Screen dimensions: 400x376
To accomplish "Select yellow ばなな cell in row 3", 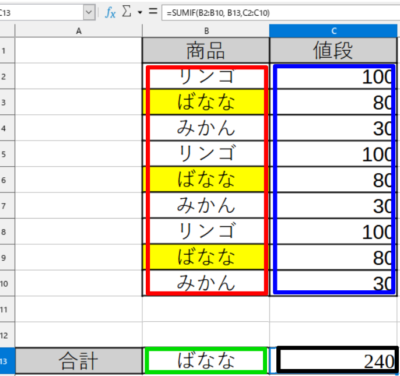I will point(206,102).
